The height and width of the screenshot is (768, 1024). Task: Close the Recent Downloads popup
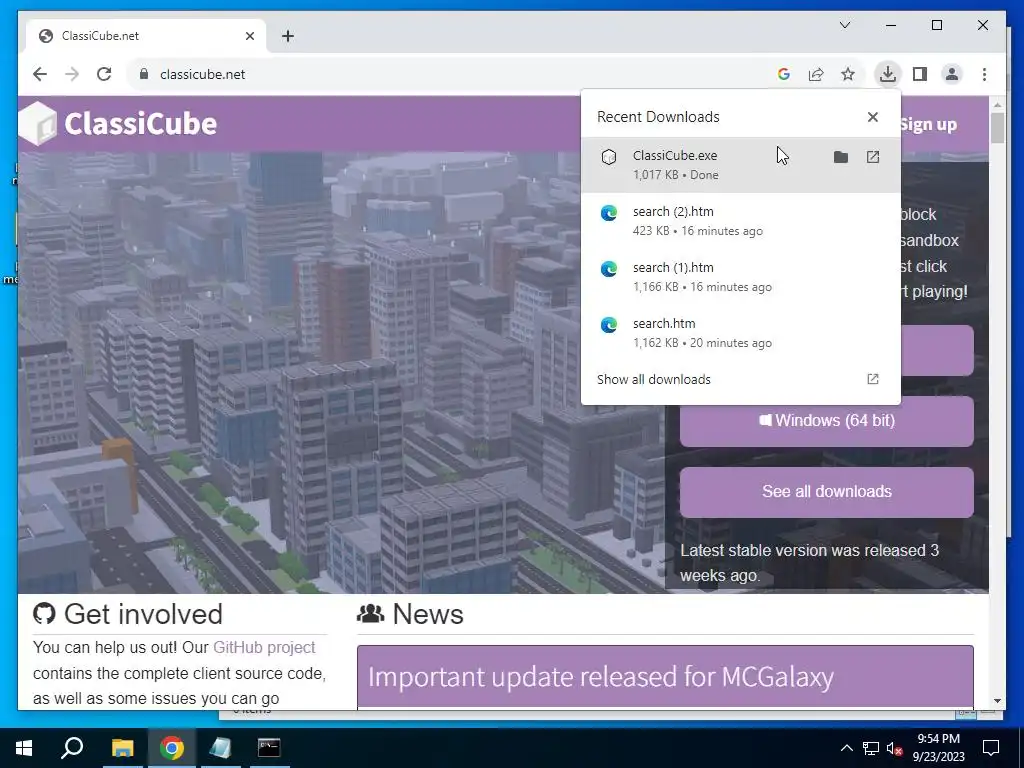tap(872, 117)
